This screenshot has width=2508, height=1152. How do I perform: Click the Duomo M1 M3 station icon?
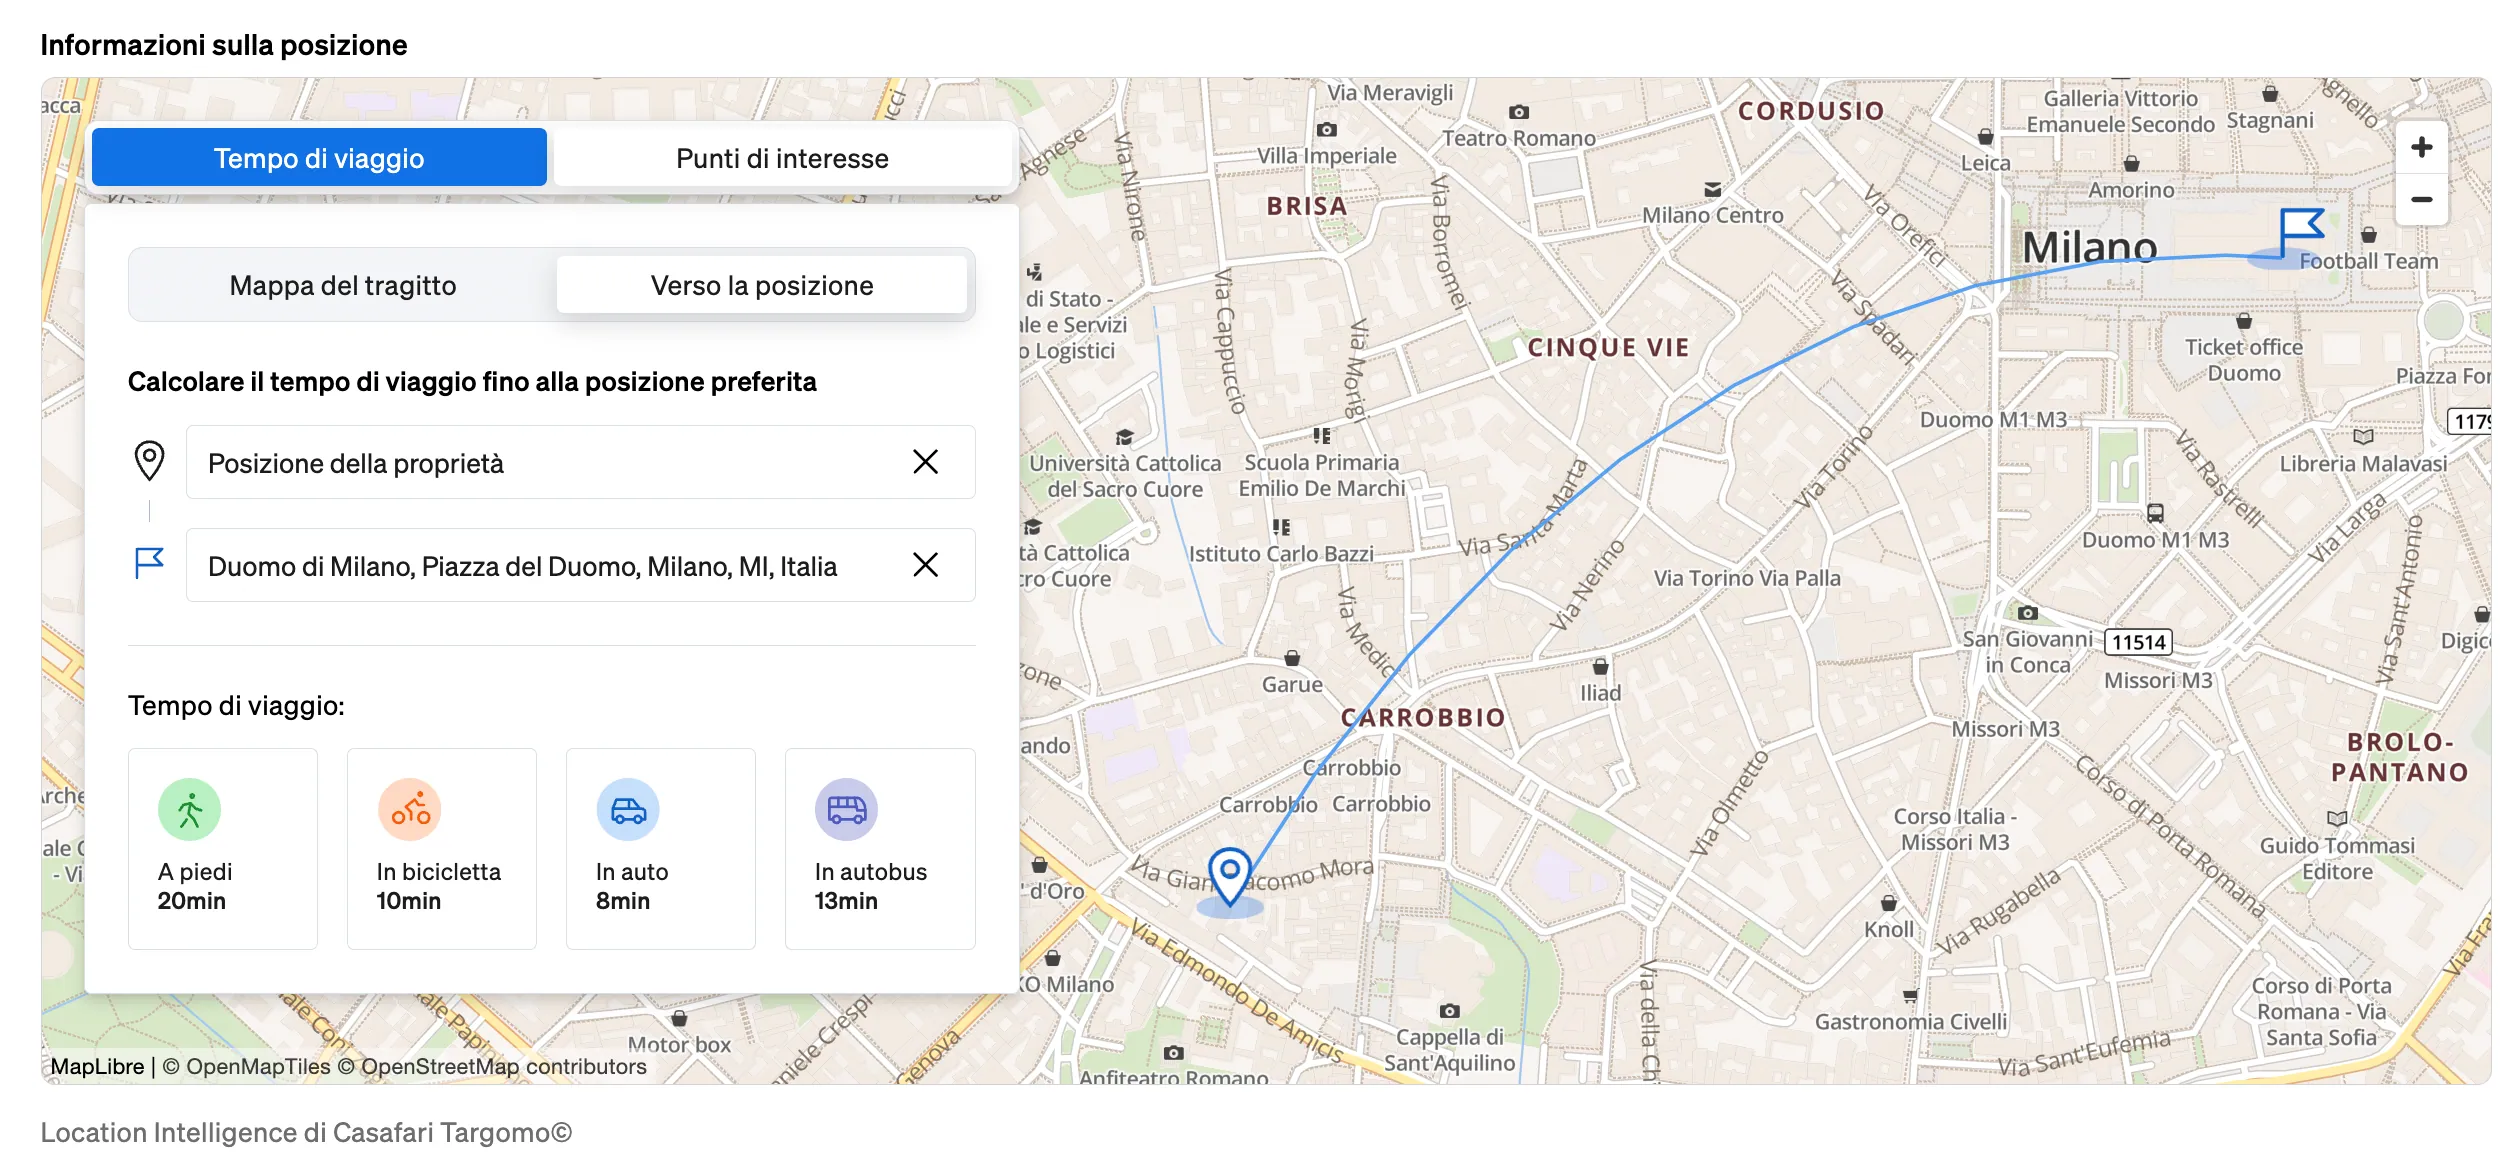pos(2155,513)
